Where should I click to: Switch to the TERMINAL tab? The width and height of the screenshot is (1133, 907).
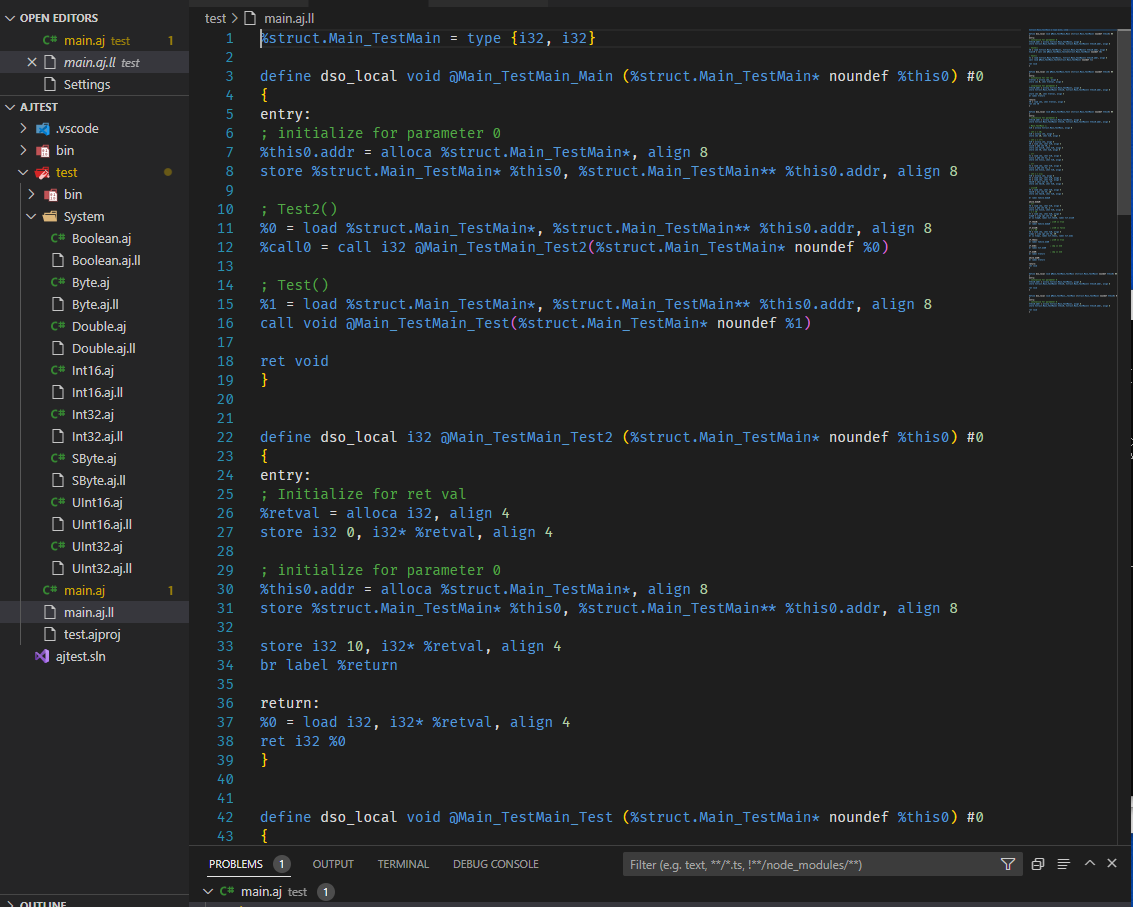click(x=403, y=864)
